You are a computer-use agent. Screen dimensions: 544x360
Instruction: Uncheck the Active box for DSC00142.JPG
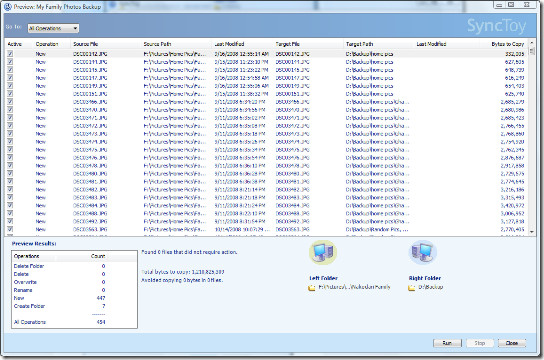[x=10, y=54]
